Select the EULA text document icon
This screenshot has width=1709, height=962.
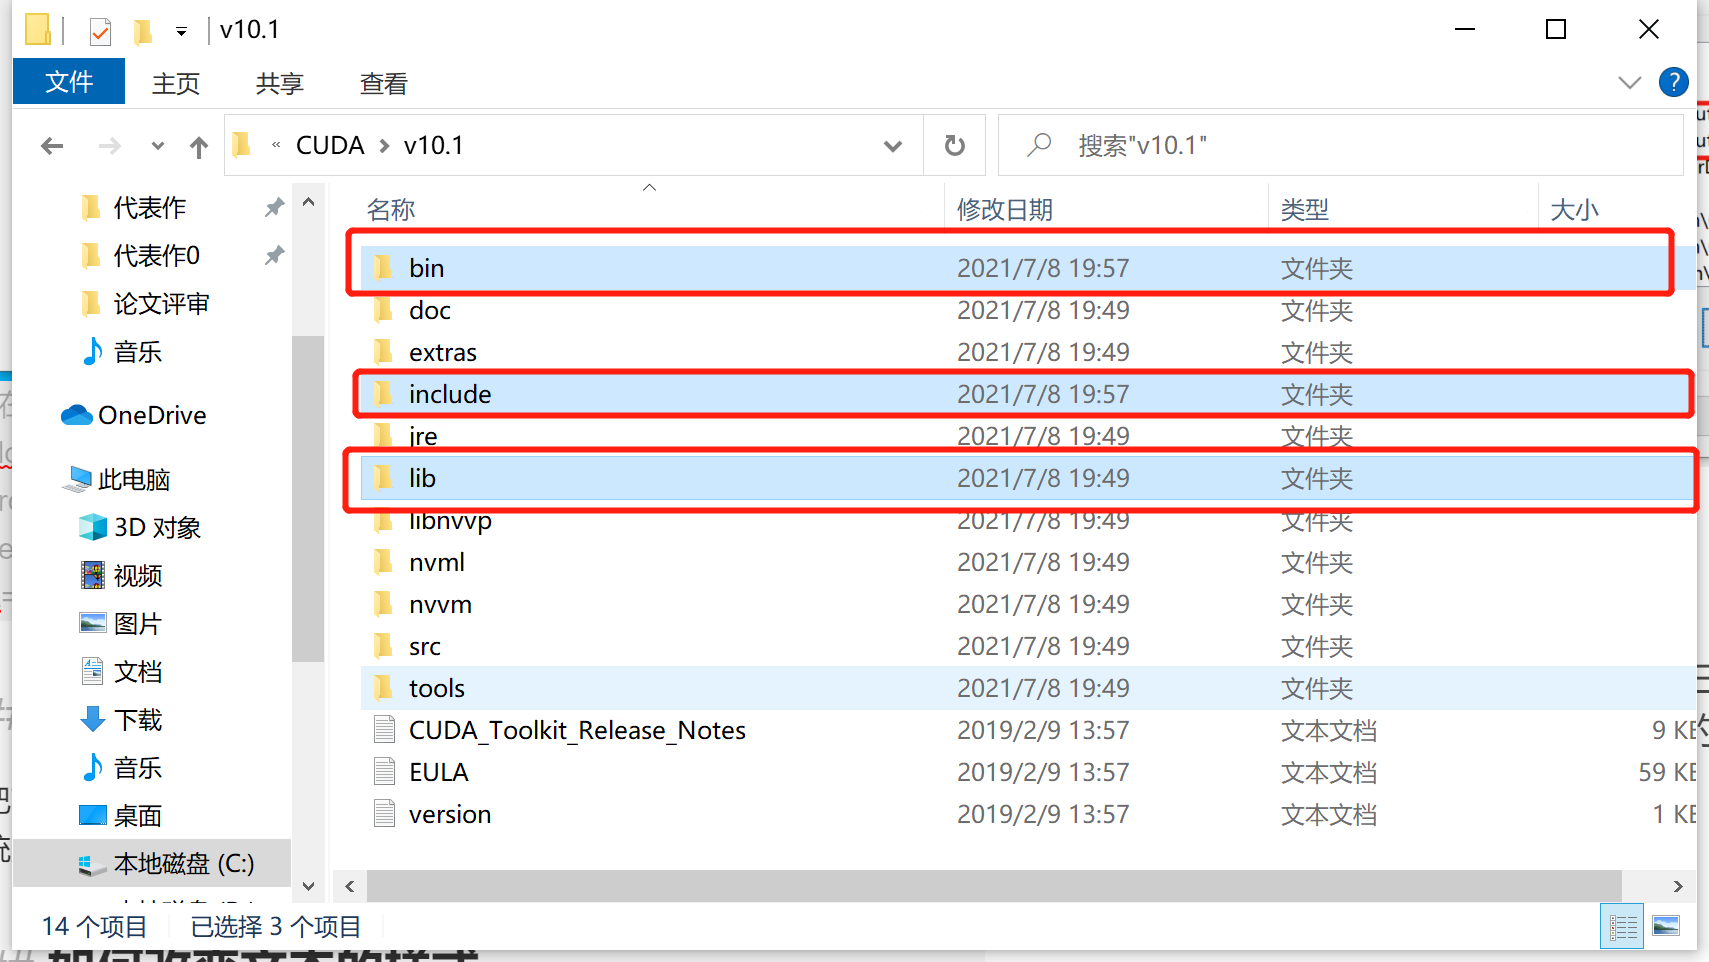tap(384, 772)
